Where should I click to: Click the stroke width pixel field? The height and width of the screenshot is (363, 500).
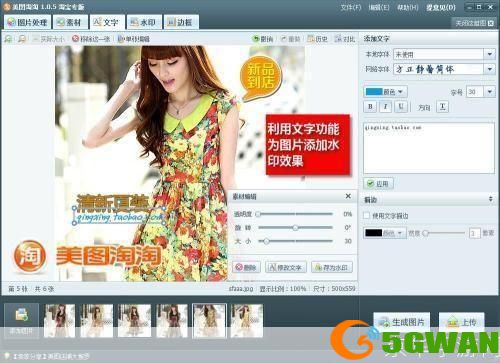pos(475,233)
